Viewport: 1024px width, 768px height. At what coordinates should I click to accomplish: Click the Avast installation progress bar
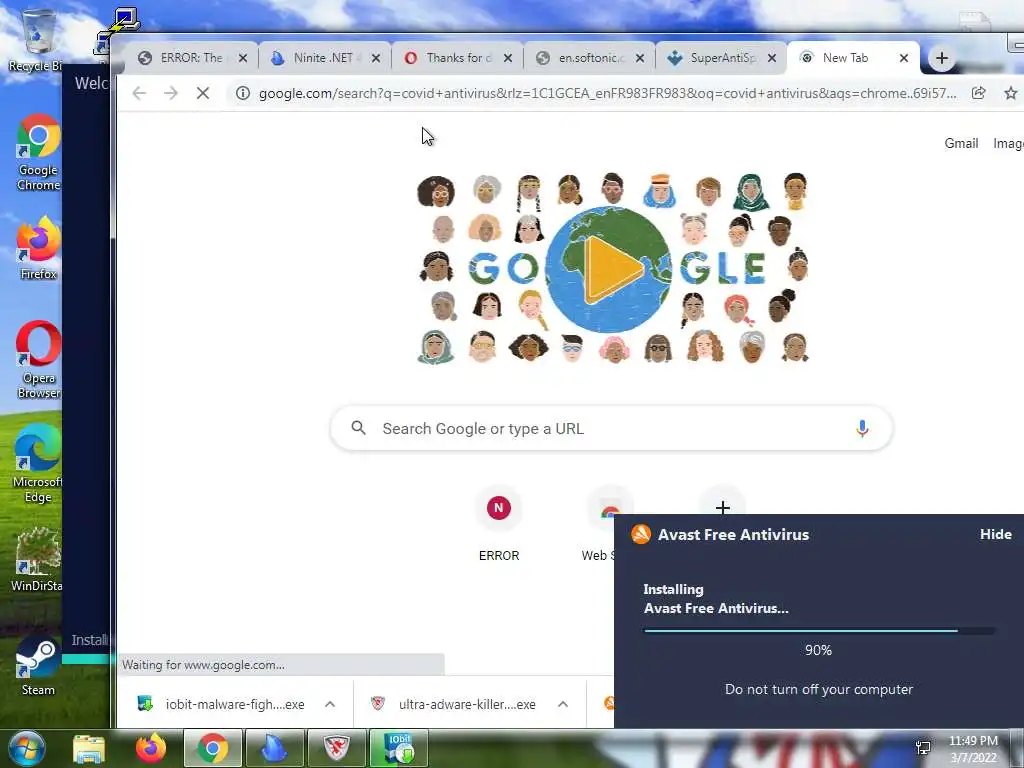point(819,631)
